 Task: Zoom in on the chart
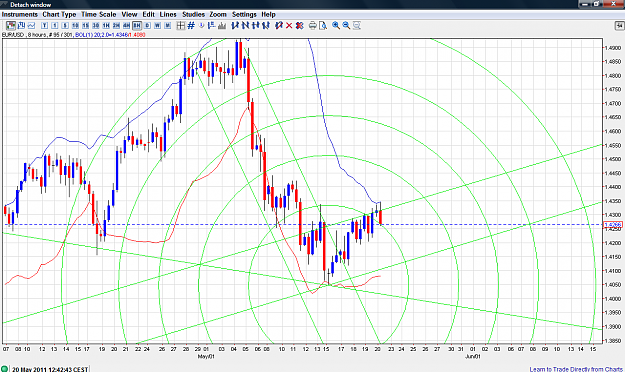336,26
